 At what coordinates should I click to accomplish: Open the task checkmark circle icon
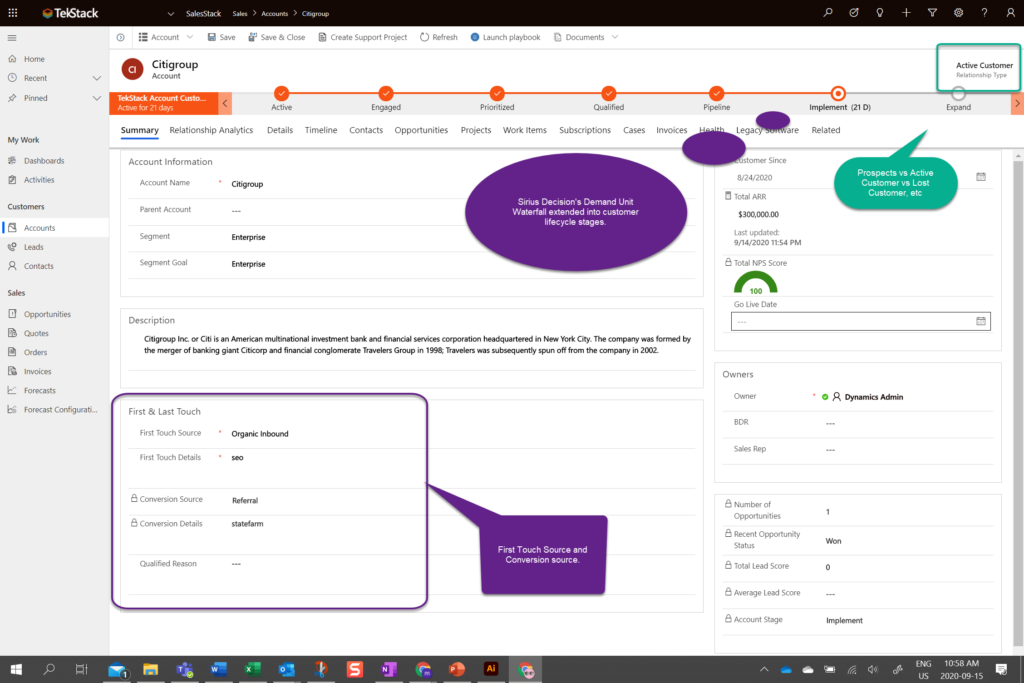[x=854, y=12]
